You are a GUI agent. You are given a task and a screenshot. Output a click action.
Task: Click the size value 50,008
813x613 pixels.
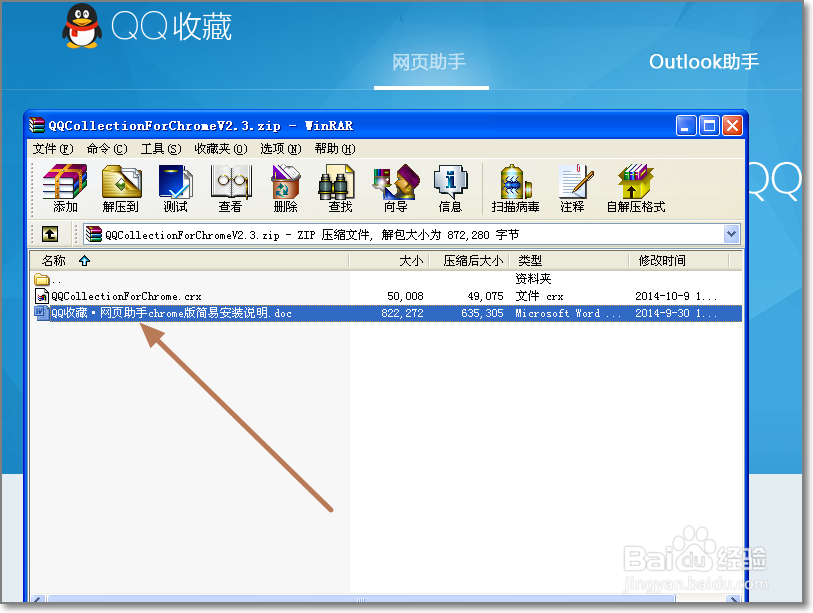[x=405, y=296]
